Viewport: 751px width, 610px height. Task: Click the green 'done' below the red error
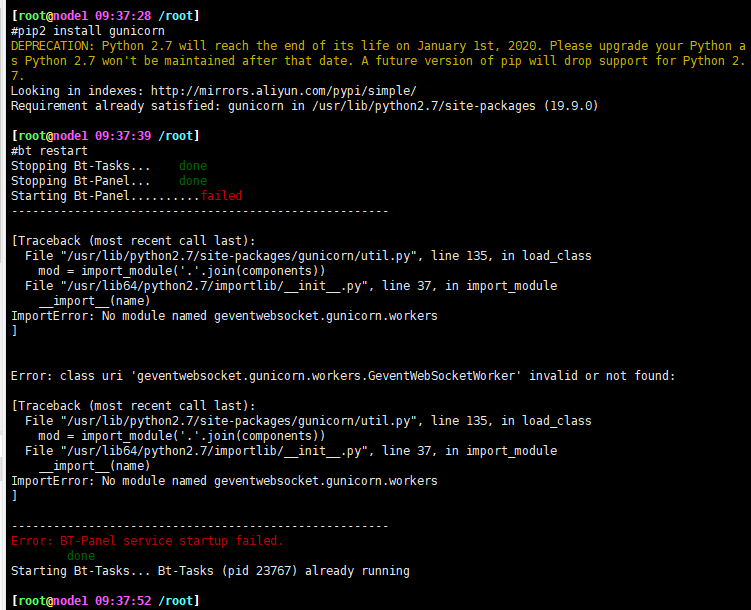pyautogui.click(x=81, y=556)
